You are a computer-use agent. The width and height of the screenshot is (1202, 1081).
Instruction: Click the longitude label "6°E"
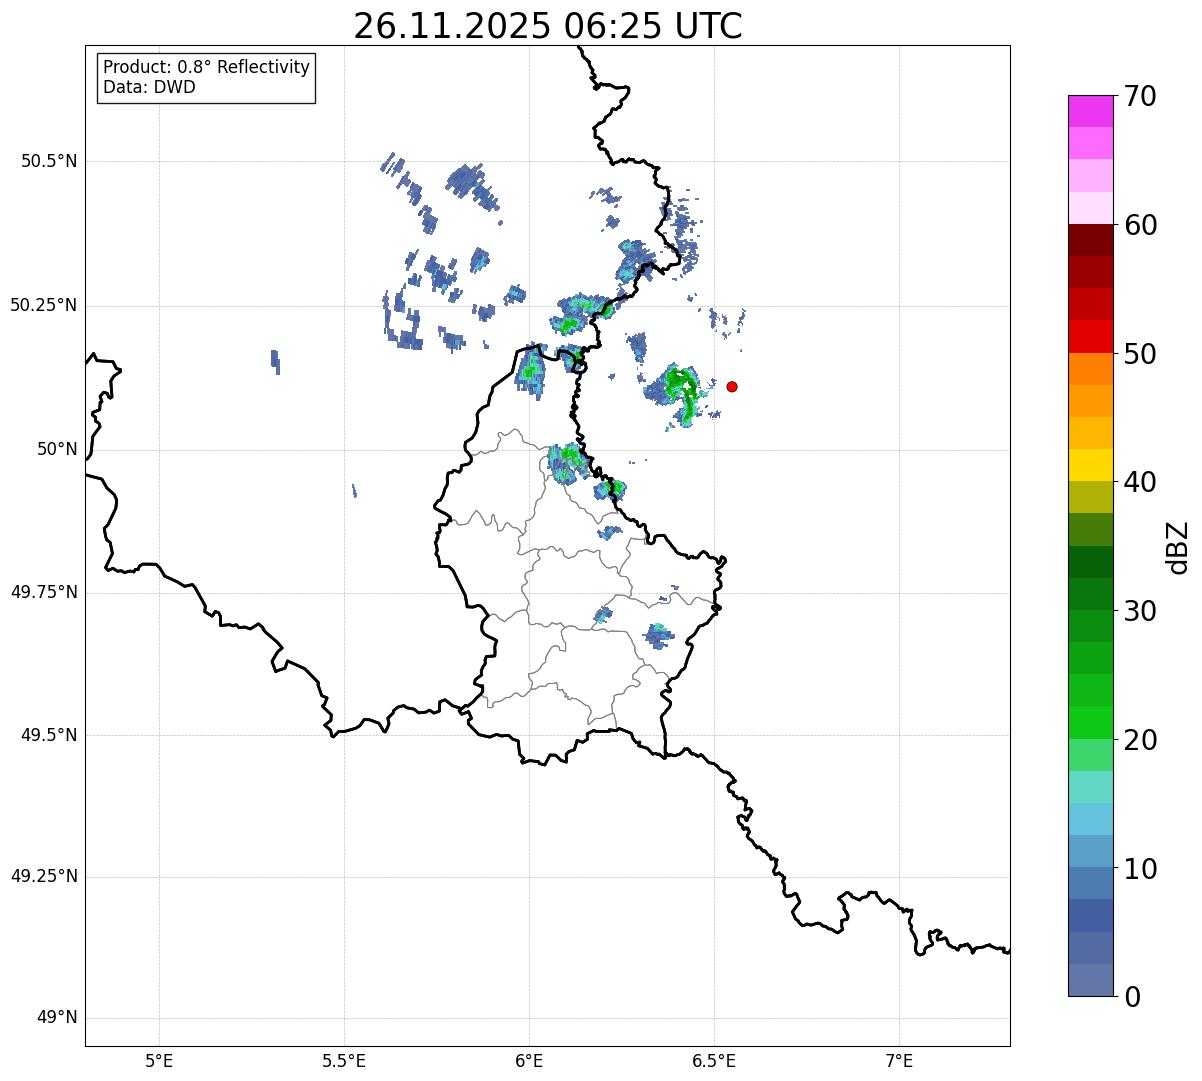click(x=529, y=1060)
